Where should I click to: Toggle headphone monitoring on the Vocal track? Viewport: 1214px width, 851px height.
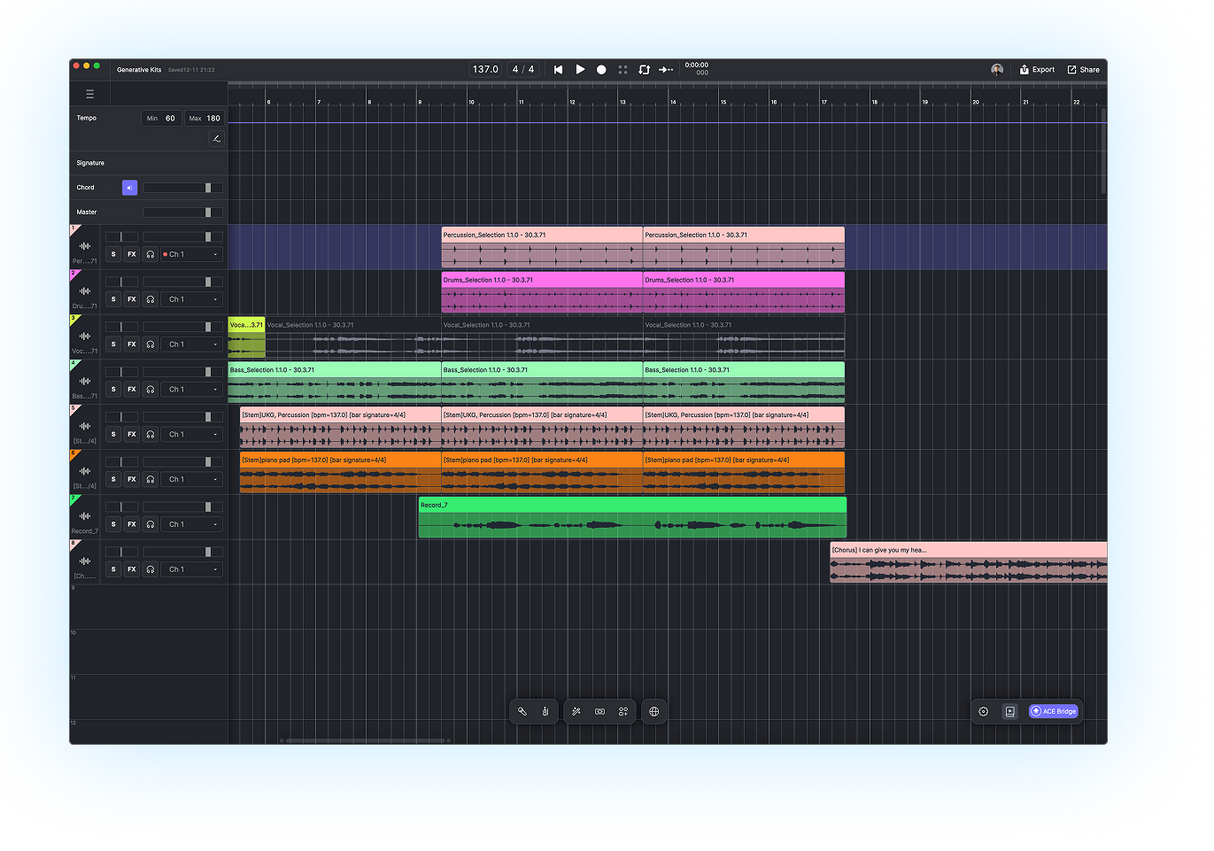(149, 343)
